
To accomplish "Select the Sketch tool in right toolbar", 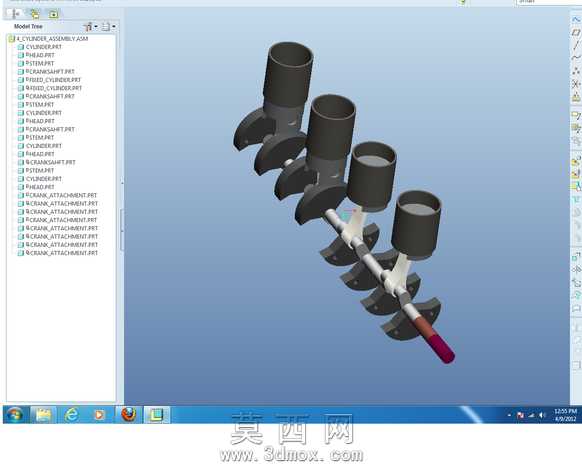I will click(x=576, y=19).
